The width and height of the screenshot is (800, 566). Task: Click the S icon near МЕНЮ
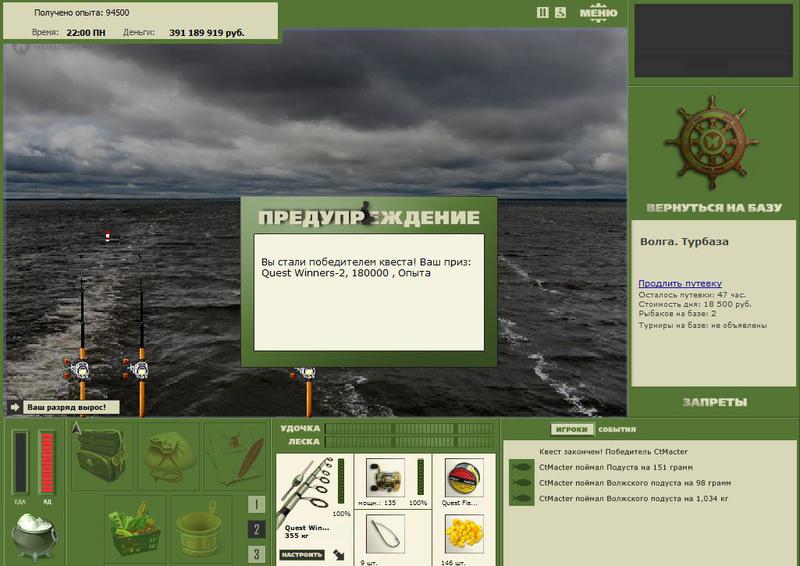pos(560,12)
